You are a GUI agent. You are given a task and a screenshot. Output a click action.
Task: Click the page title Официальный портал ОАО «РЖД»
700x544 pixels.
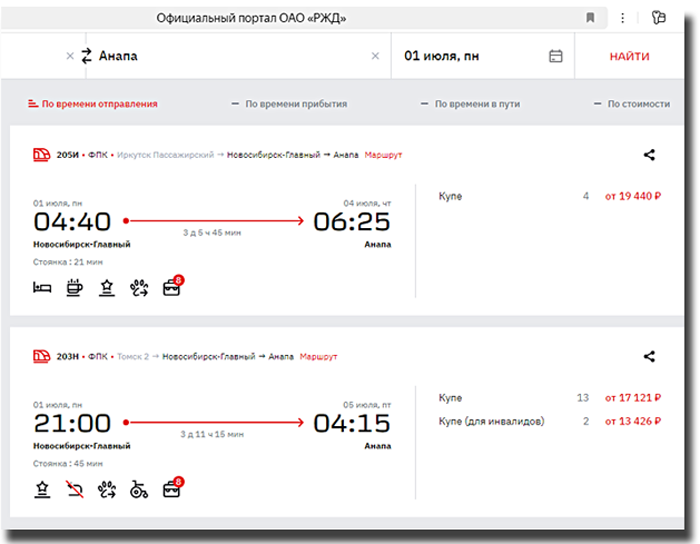point(251,18)
